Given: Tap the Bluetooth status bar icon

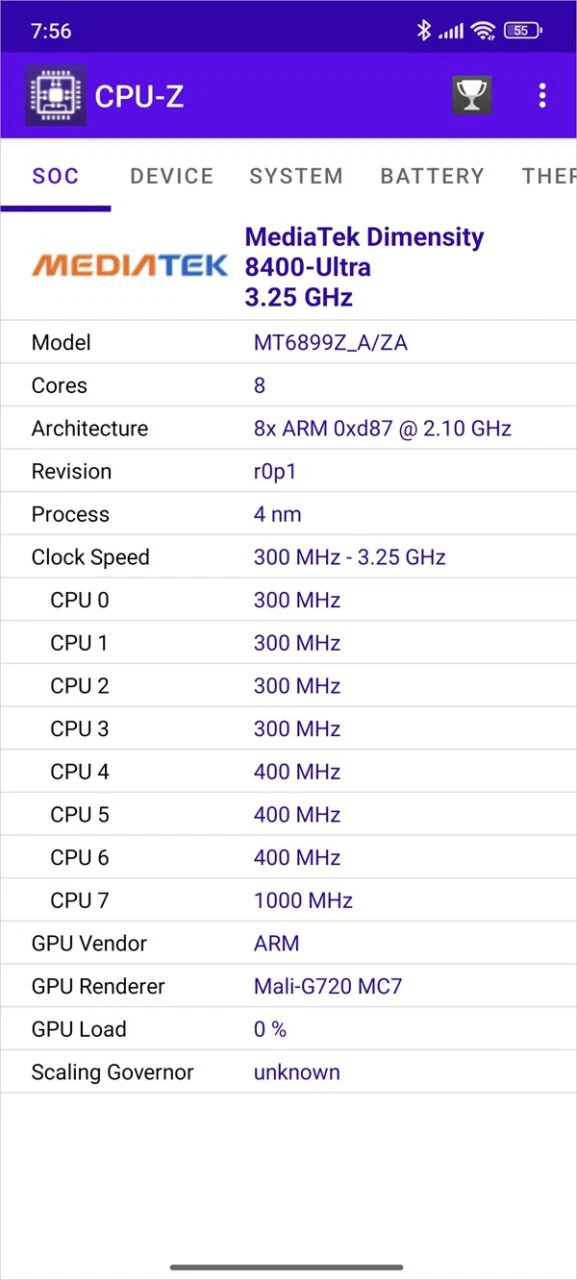Looking at the screenshot, I should point(424,31).
